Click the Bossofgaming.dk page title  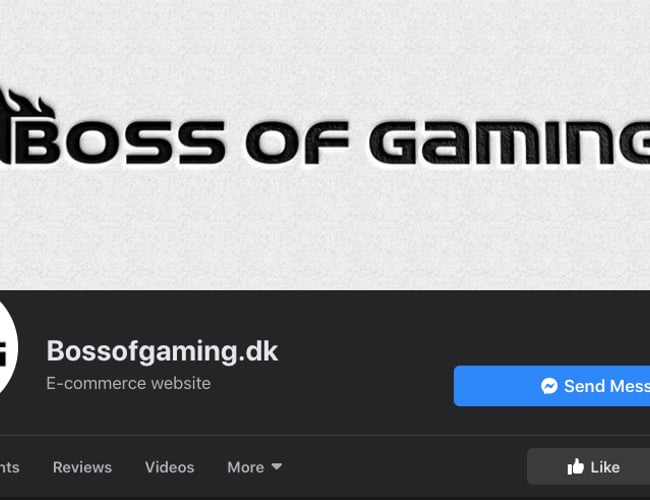[162, 352]
